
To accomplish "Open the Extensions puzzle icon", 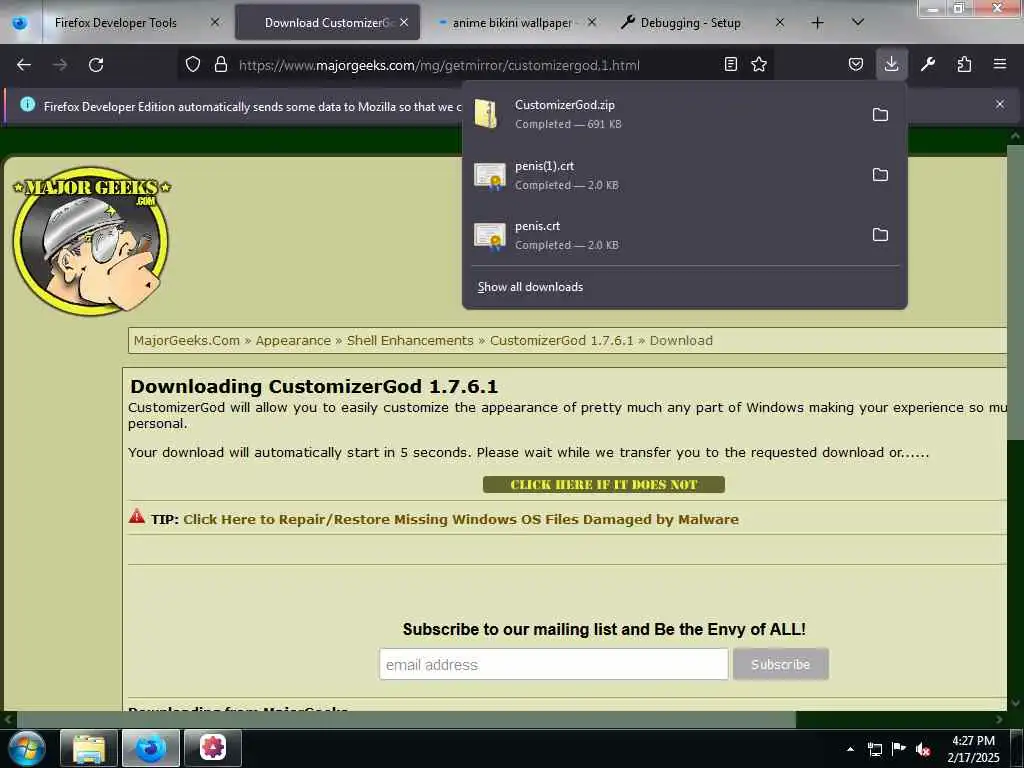I will coord(964,64).
